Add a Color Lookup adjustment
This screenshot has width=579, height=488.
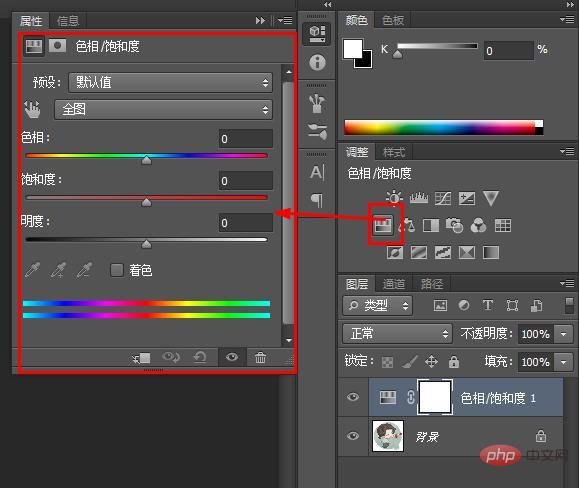pos(503,225)
